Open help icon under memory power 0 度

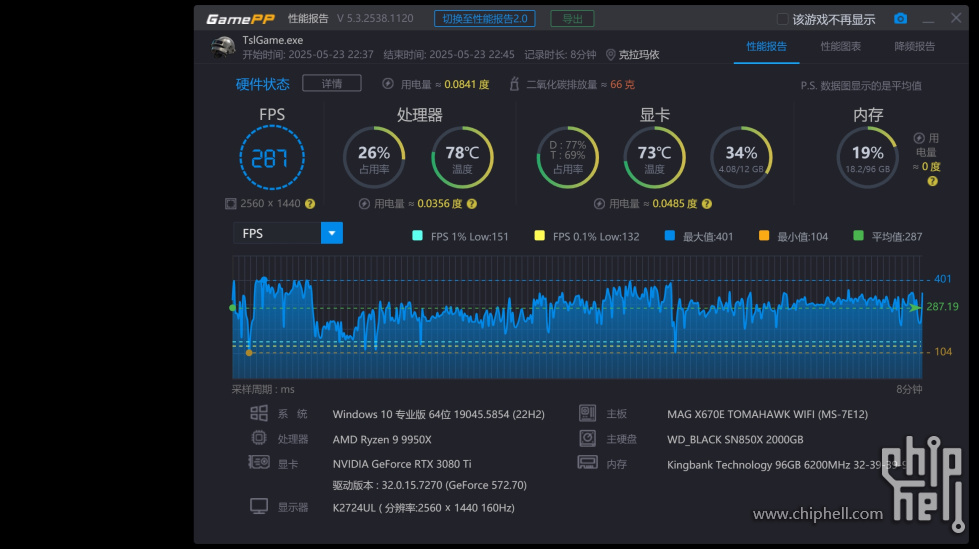[932, 181]
